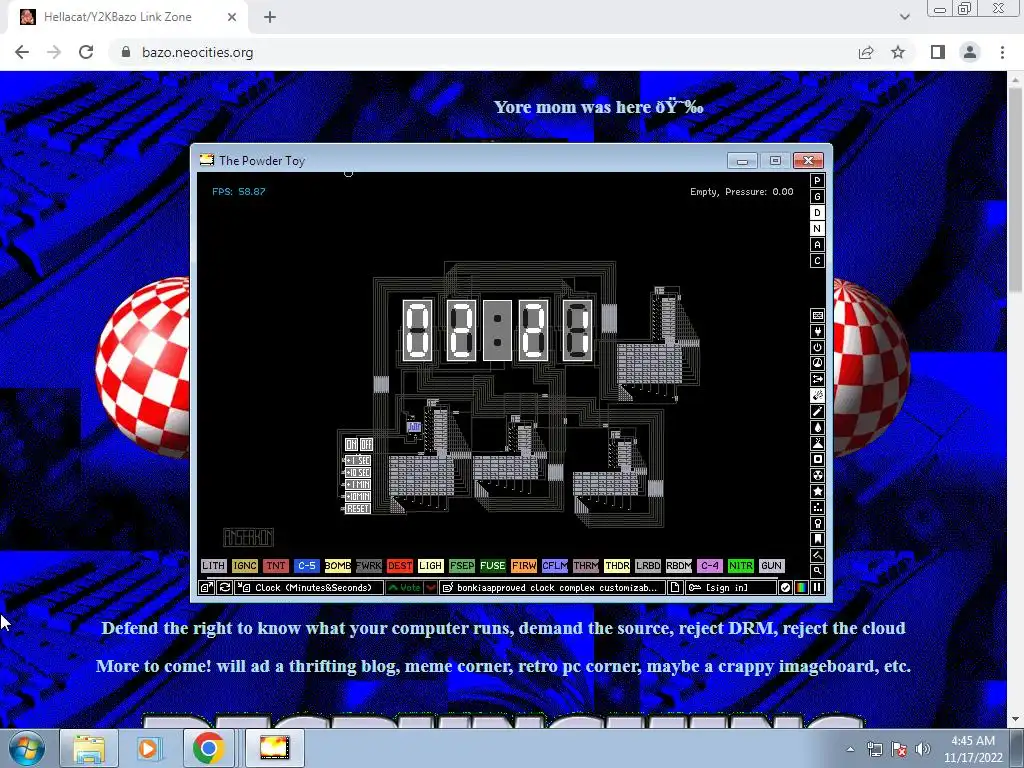Screen dimensions: 1024x768
Task: Open element search magnifier in Powder Toy
Action: pos(817,571)
